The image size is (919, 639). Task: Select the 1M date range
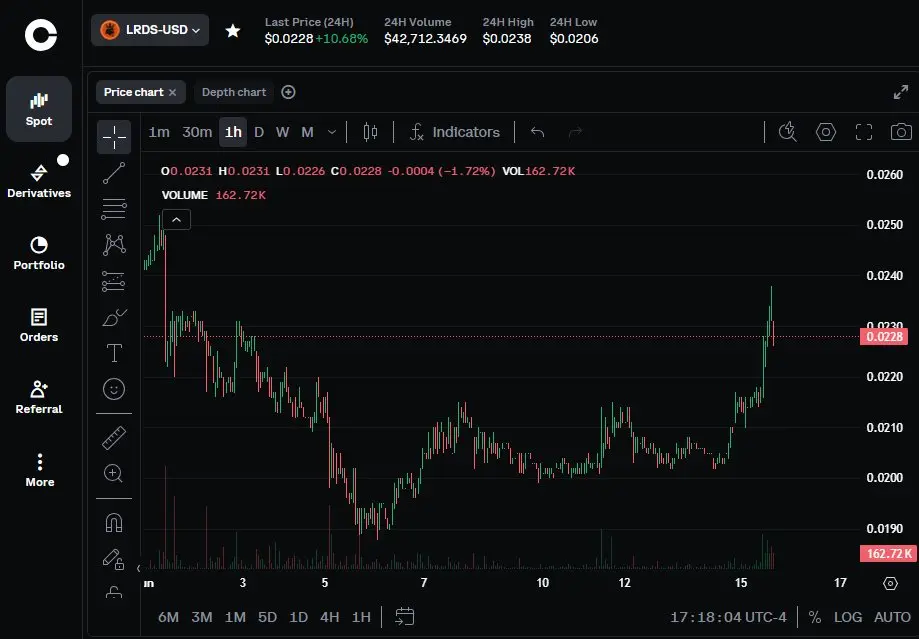tap(235, 617)
